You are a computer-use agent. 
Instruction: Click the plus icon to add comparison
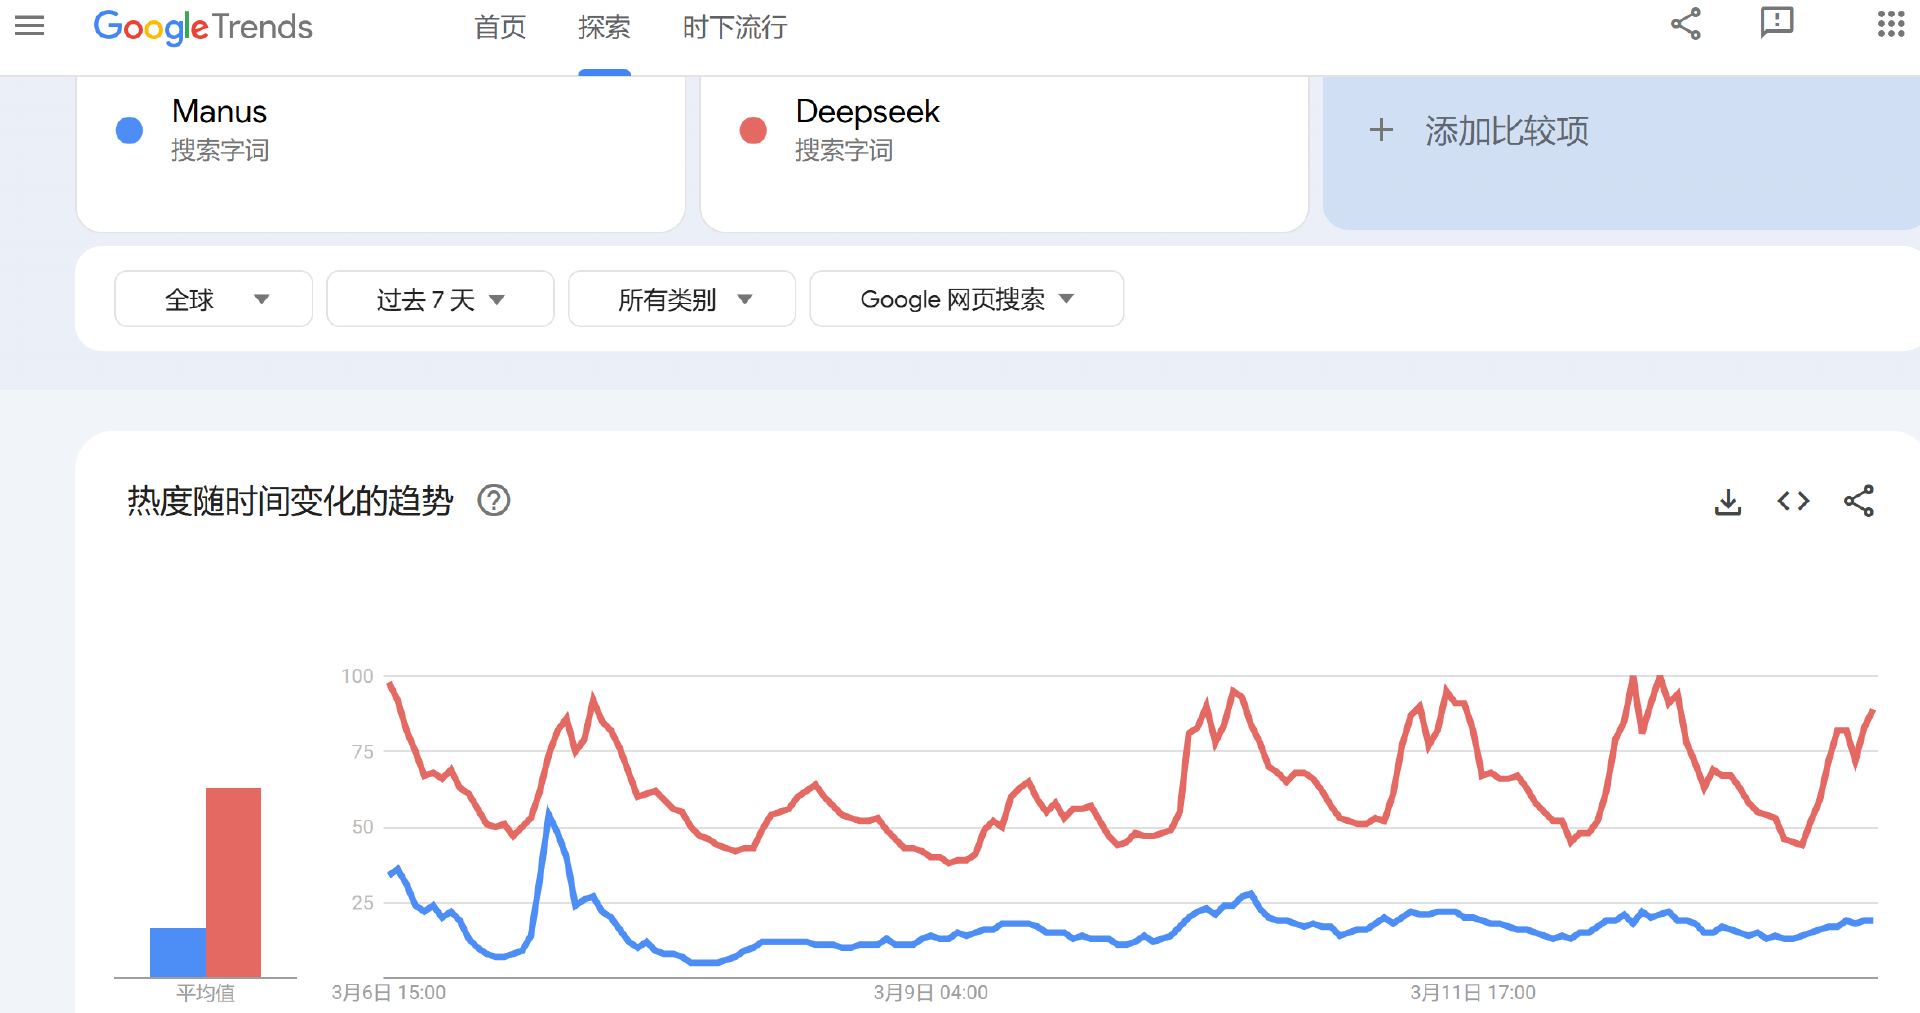(x=1381, y=130)
